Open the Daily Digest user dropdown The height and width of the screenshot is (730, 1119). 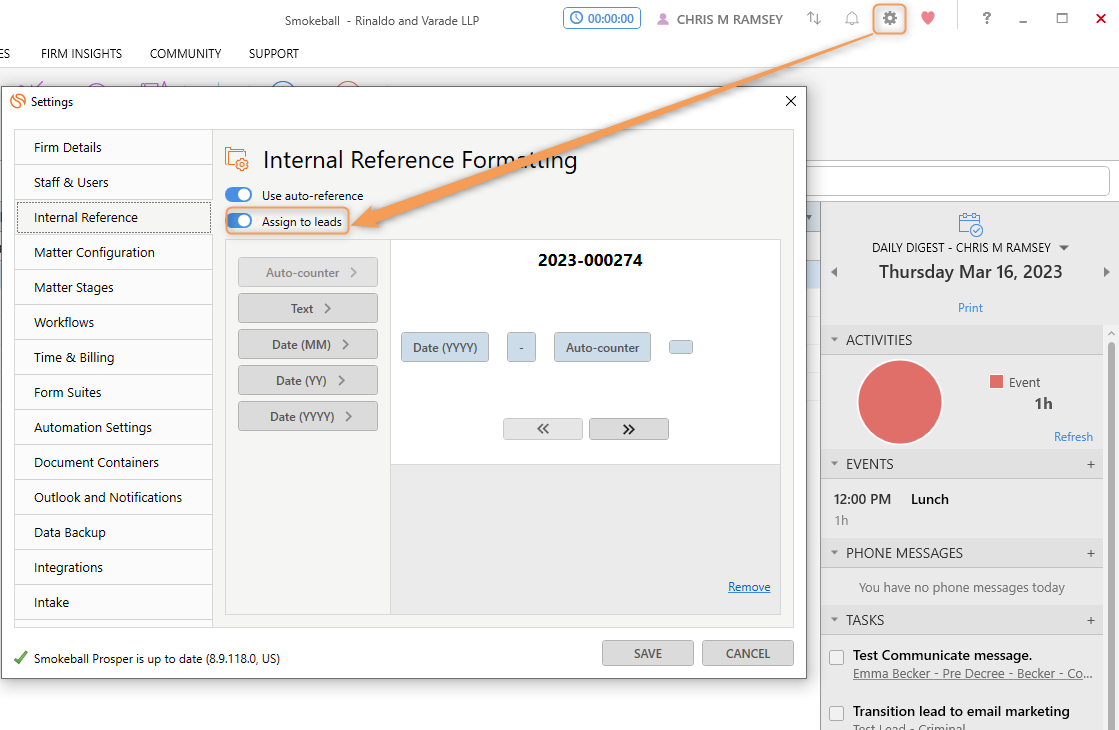coord(1064,248)
